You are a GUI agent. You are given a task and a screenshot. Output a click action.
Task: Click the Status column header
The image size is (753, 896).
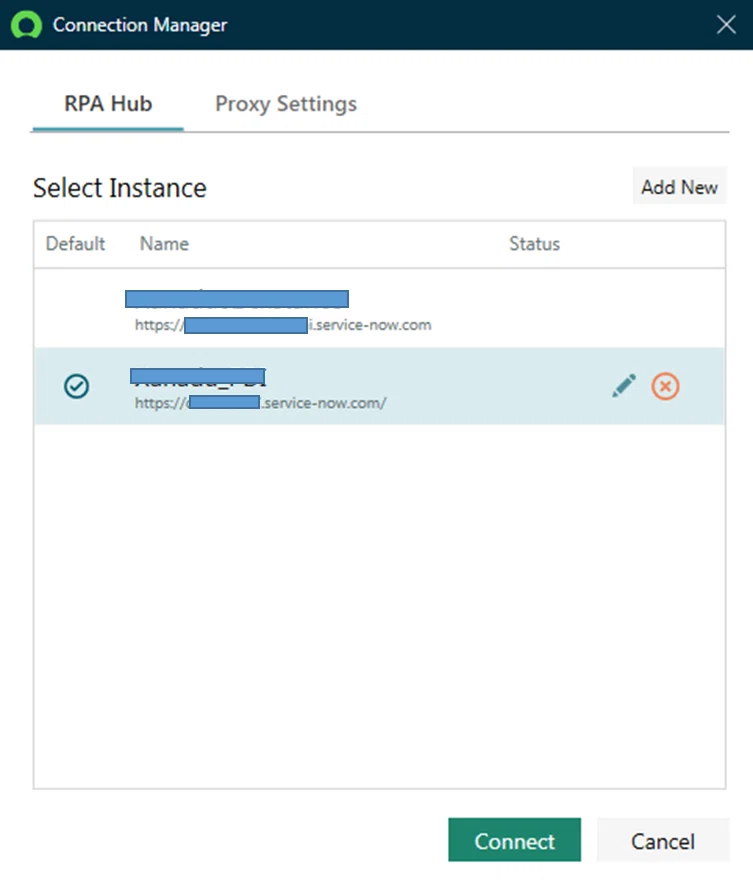click(534, 244)
